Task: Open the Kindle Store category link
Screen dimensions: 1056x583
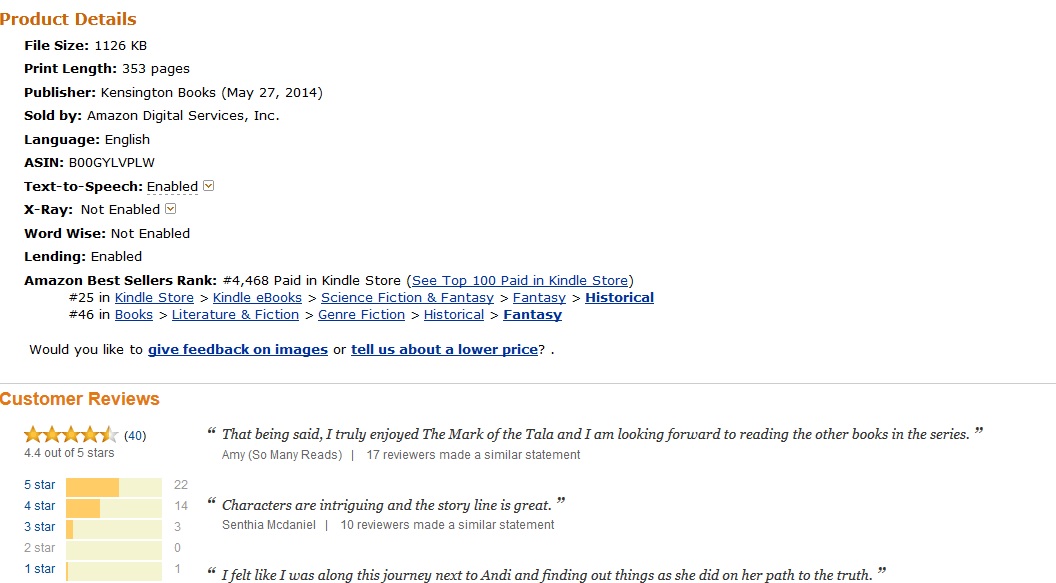Action: click(x=154, y=298)
